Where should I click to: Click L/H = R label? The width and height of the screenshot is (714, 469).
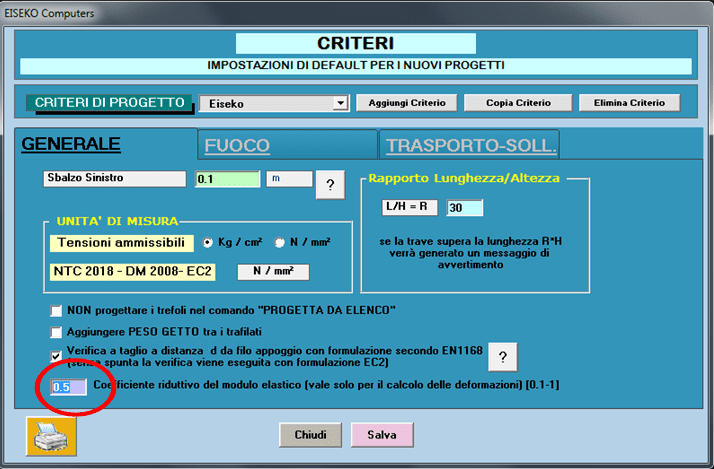click(x=409, y=207)
